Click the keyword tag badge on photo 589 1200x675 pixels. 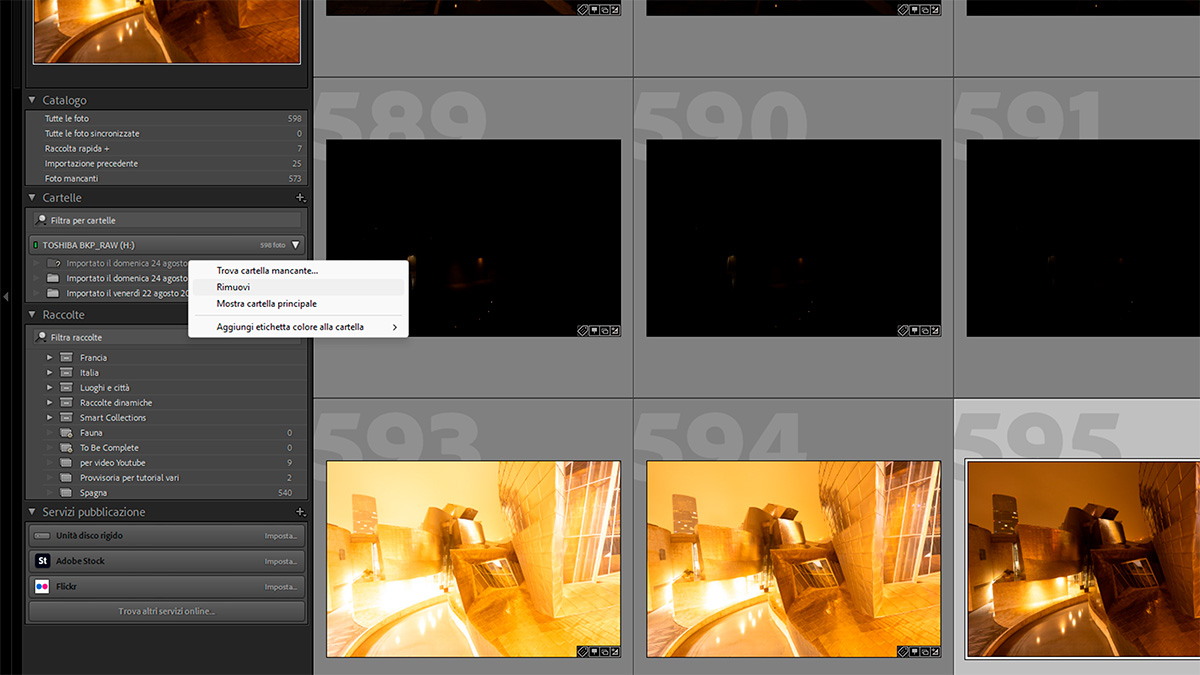pos(582,330)
